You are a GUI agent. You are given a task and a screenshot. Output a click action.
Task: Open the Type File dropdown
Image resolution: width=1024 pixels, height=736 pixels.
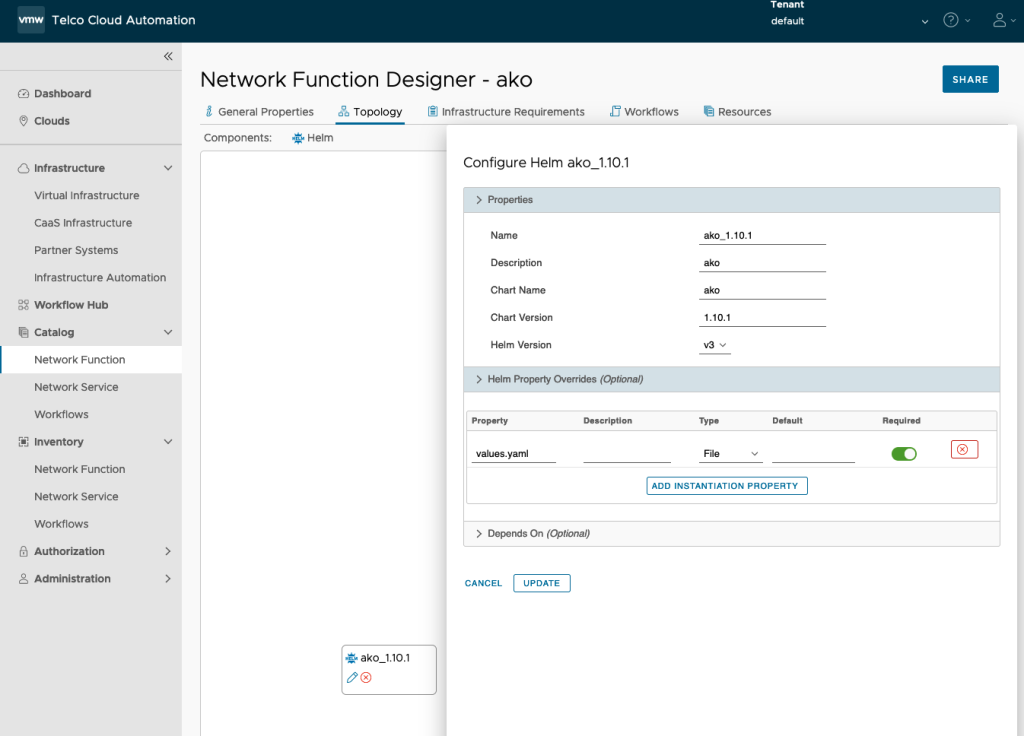[730, 454]
